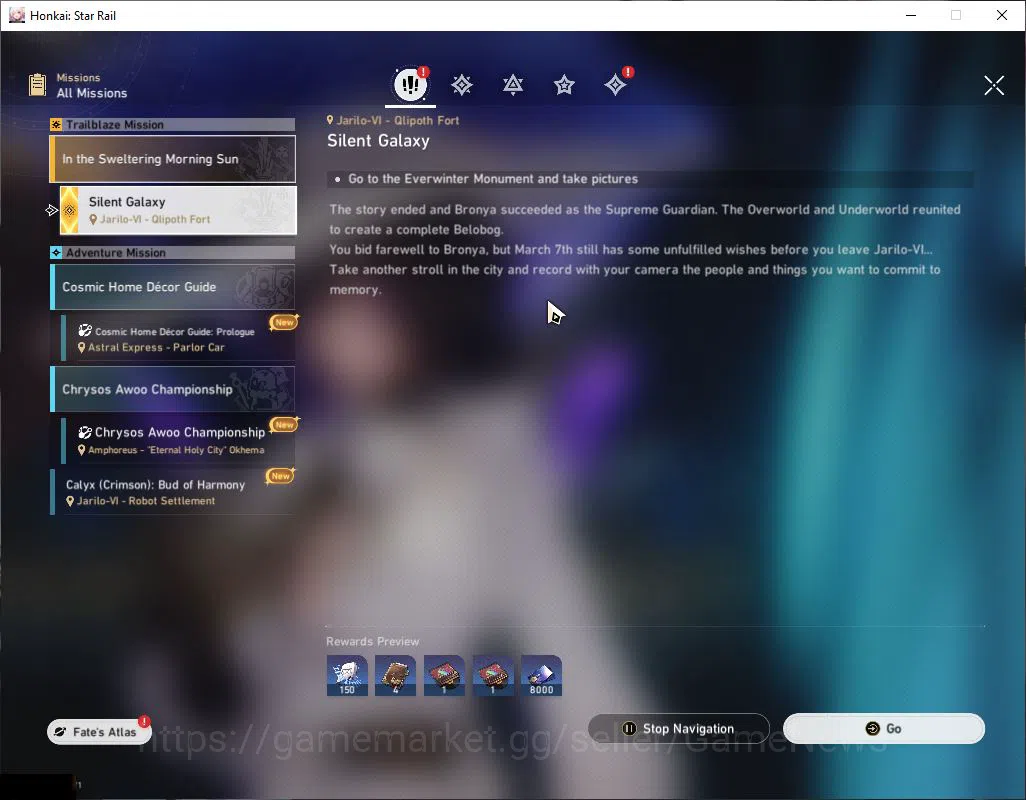The width and height of the screenshot is (1026, 800).
Task: Click the Stop Navigation button
Action: point(679,729)
